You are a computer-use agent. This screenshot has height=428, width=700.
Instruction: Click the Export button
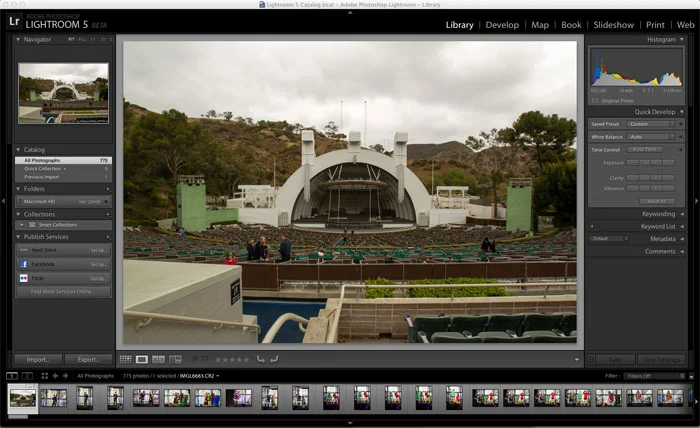pos(88,359)
